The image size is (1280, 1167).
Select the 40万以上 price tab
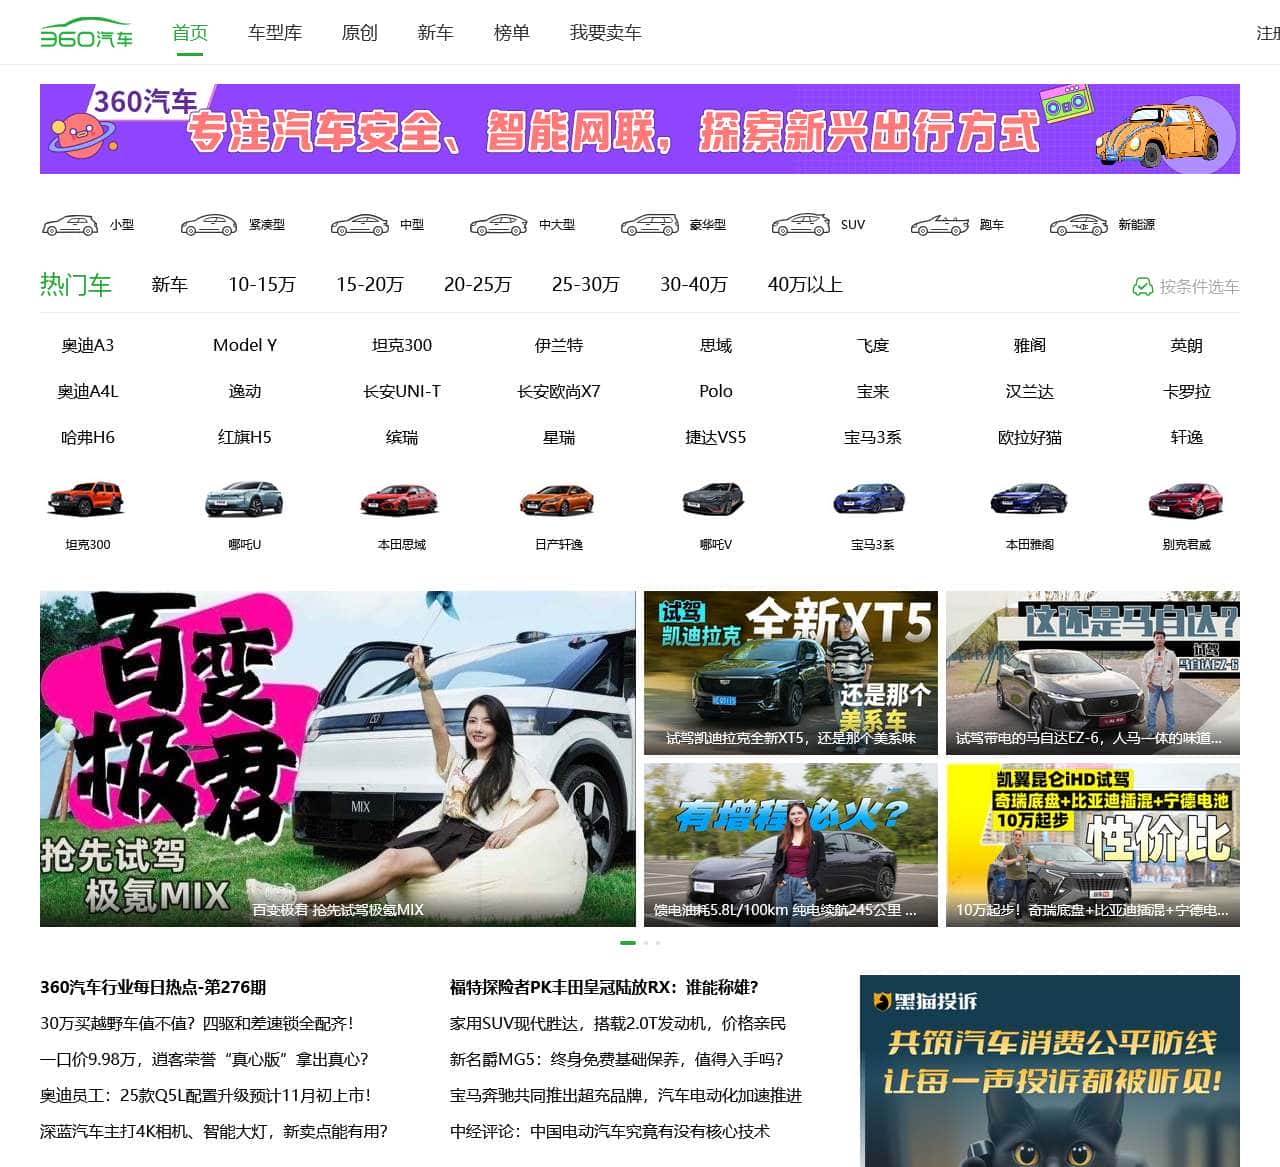click(x=805, y=285)
